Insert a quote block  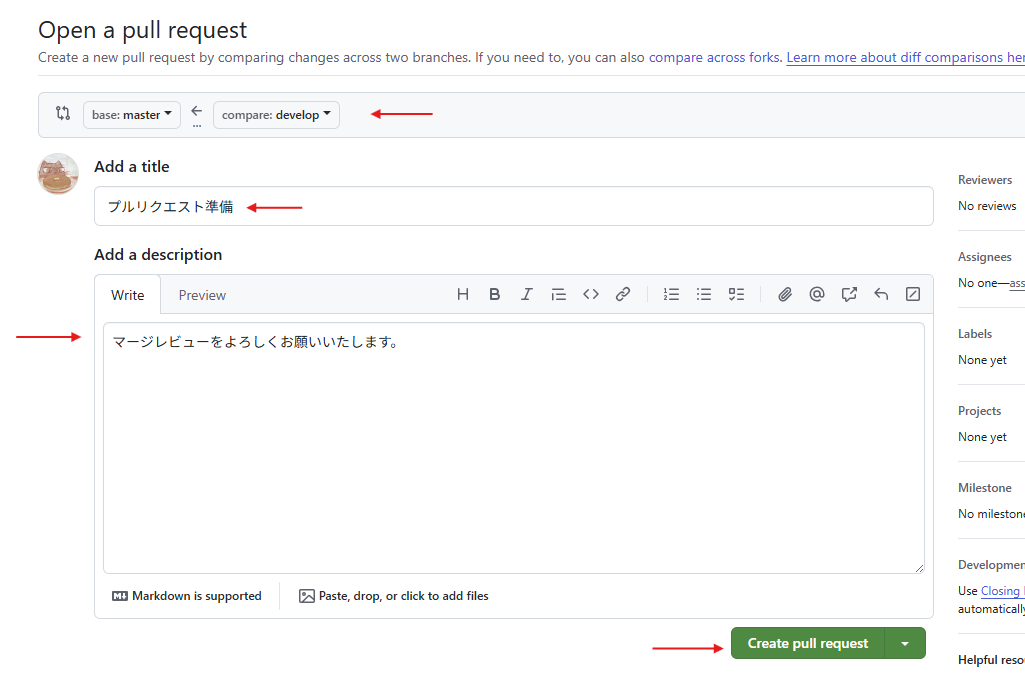pos(559,294)
